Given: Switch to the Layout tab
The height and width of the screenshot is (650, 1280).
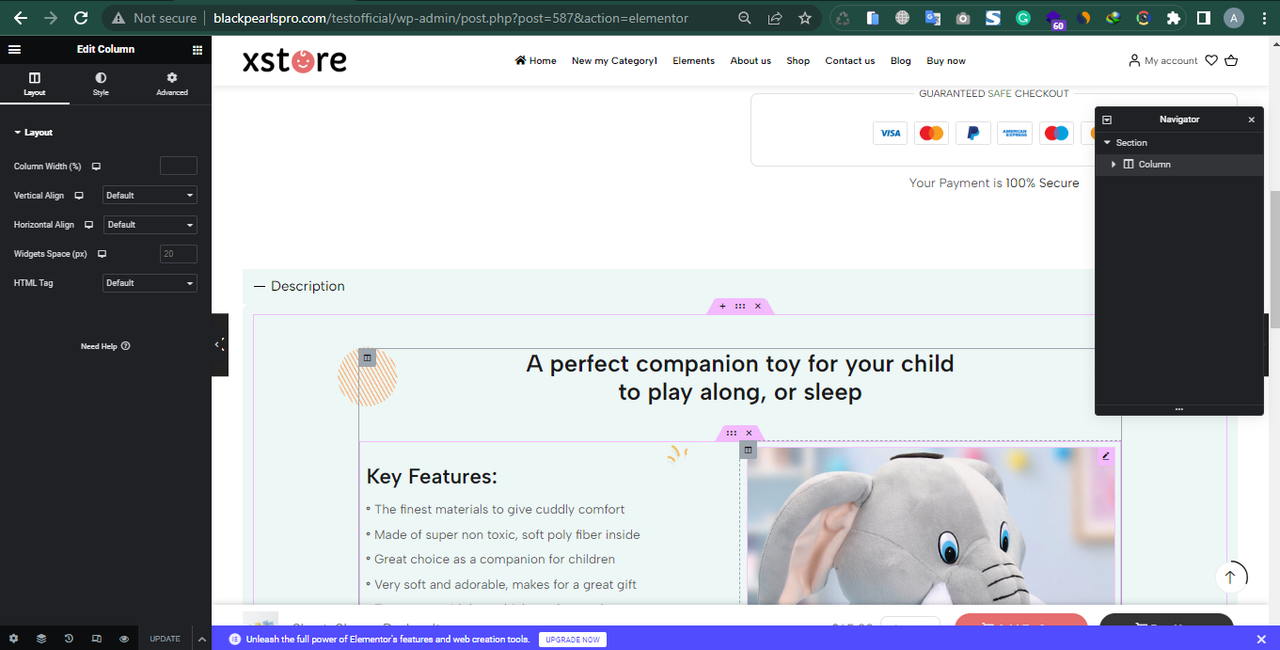Looking at the screenshot, I should click(x=35, y=84).
